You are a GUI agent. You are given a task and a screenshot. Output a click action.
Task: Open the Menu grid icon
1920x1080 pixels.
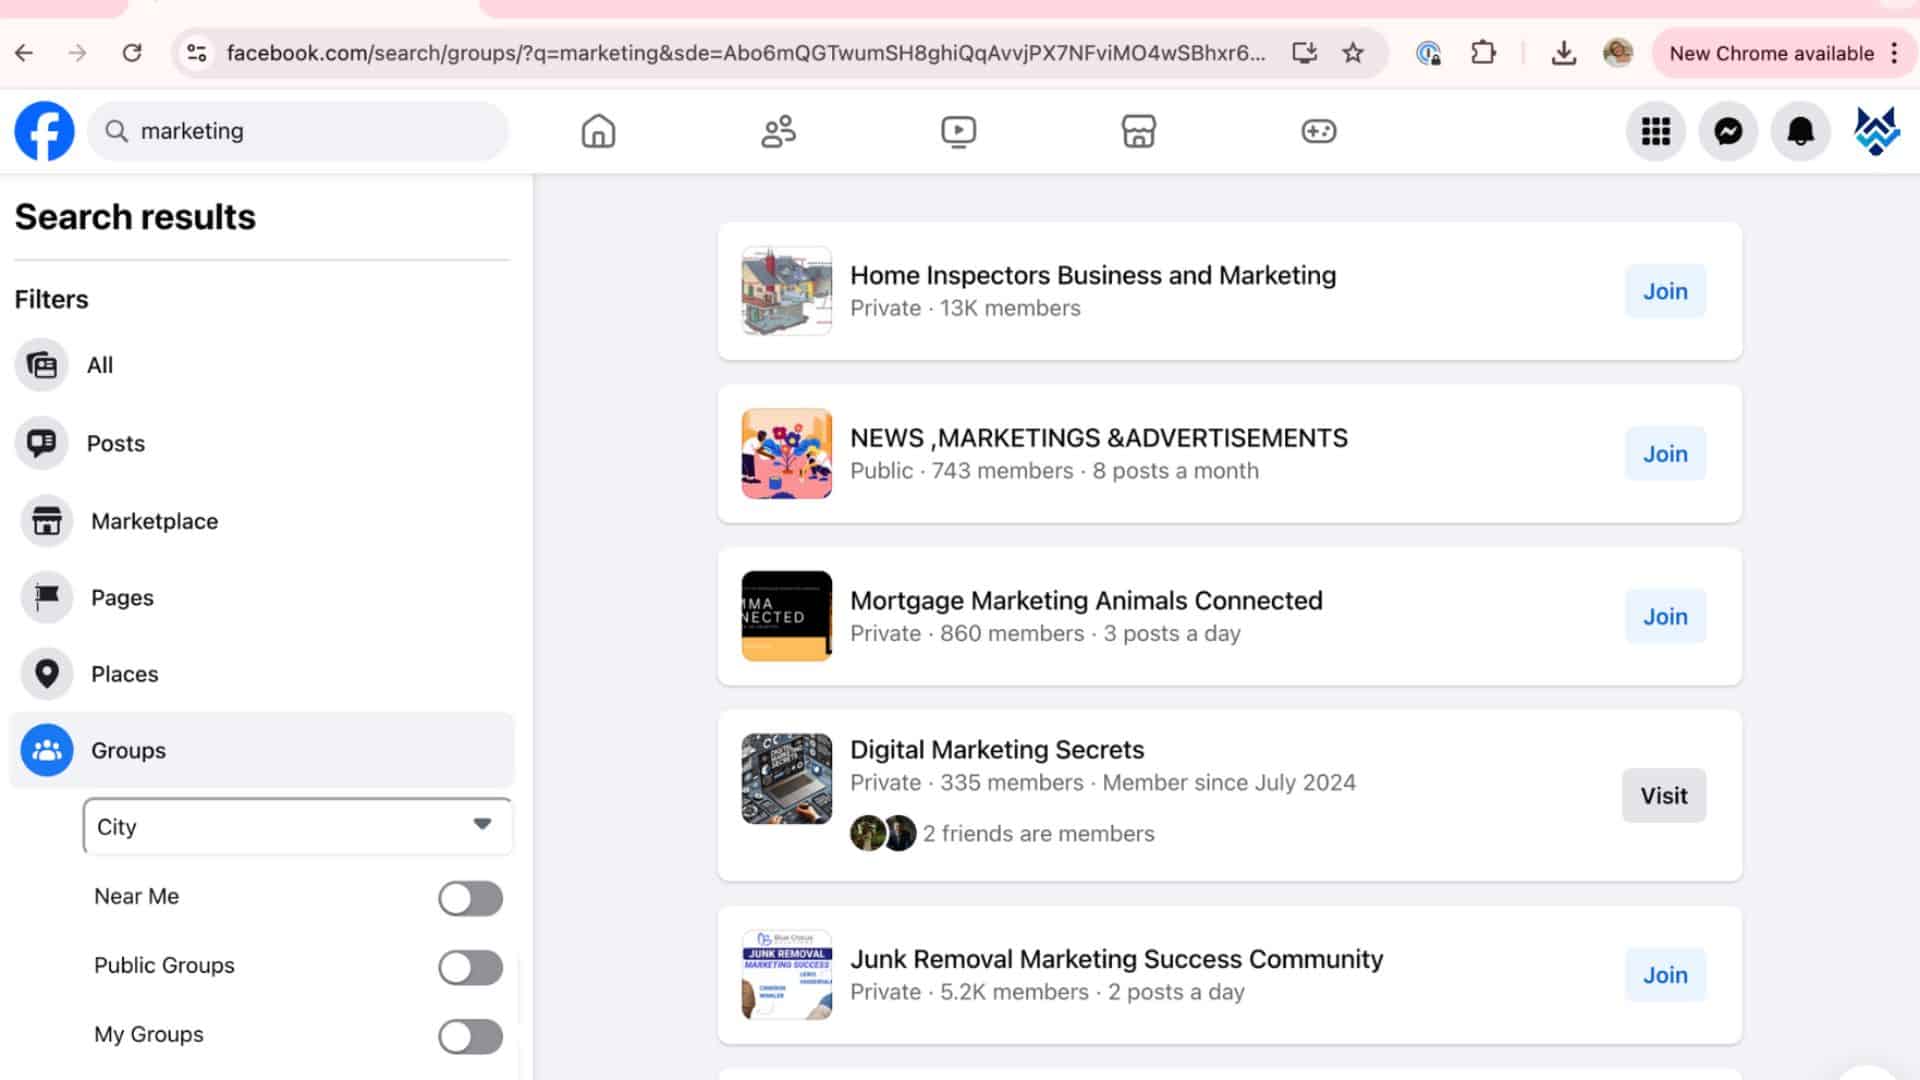[x=1656, y=131]
